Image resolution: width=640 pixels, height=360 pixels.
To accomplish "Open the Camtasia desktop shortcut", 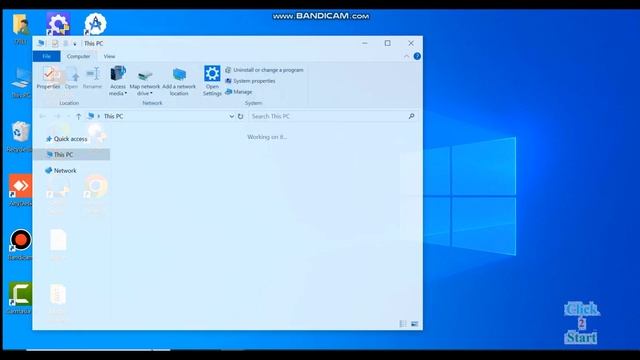I will click(20, 298).
